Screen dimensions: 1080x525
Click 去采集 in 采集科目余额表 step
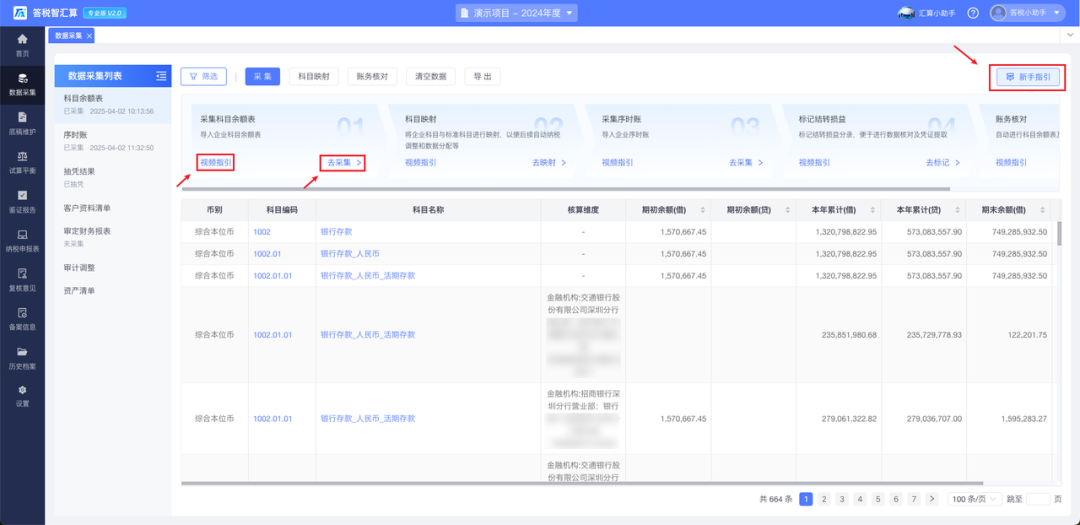click(344, 163)
